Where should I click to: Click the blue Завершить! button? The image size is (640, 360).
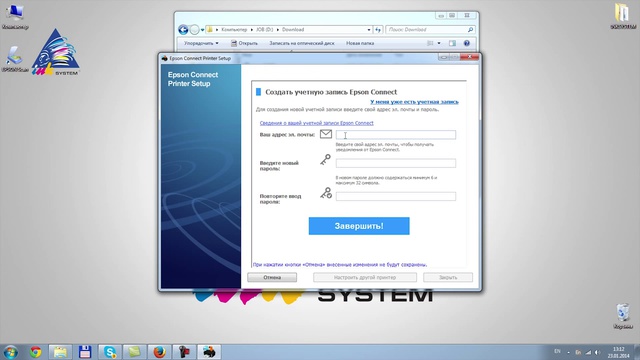[x=359, y=226]
